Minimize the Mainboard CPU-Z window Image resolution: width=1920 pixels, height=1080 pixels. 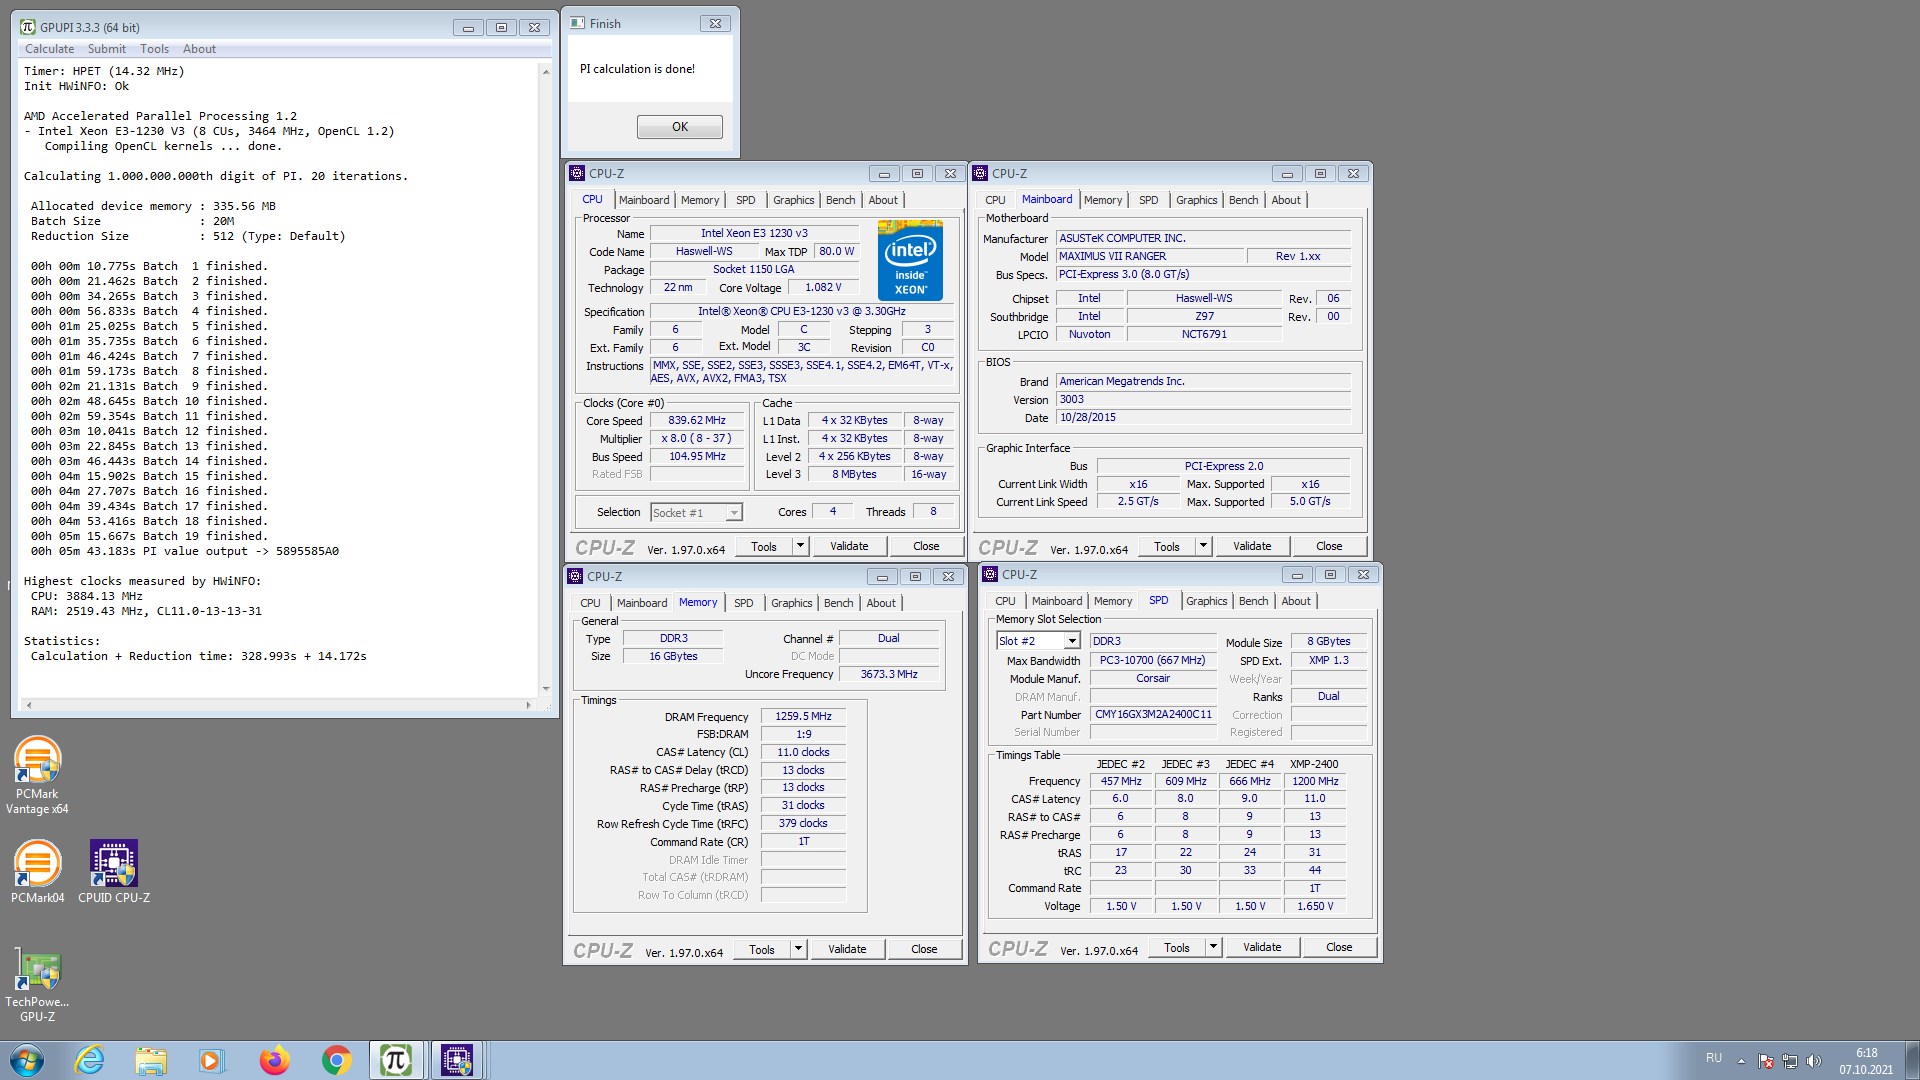point(1287,174)
